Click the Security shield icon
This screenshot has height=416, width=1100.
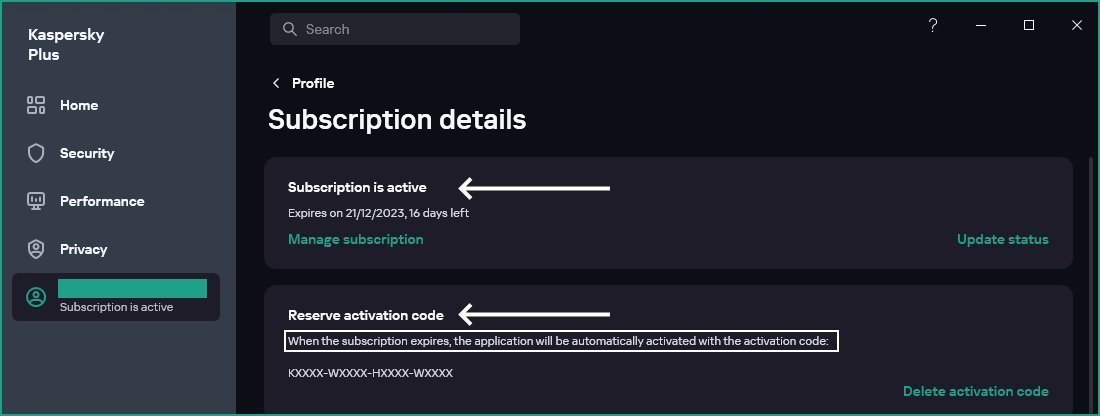[x=36, y=153]
